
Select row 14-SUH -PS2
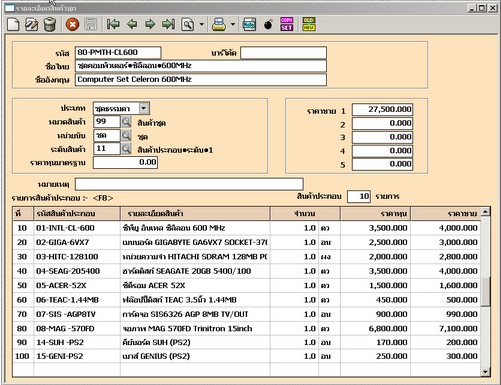(247, 343)
